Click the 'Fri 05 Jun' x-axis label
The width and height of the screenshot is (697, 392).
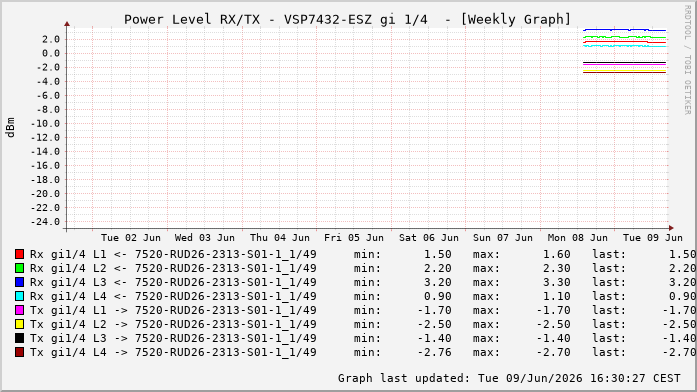click(x=354, y=238)
